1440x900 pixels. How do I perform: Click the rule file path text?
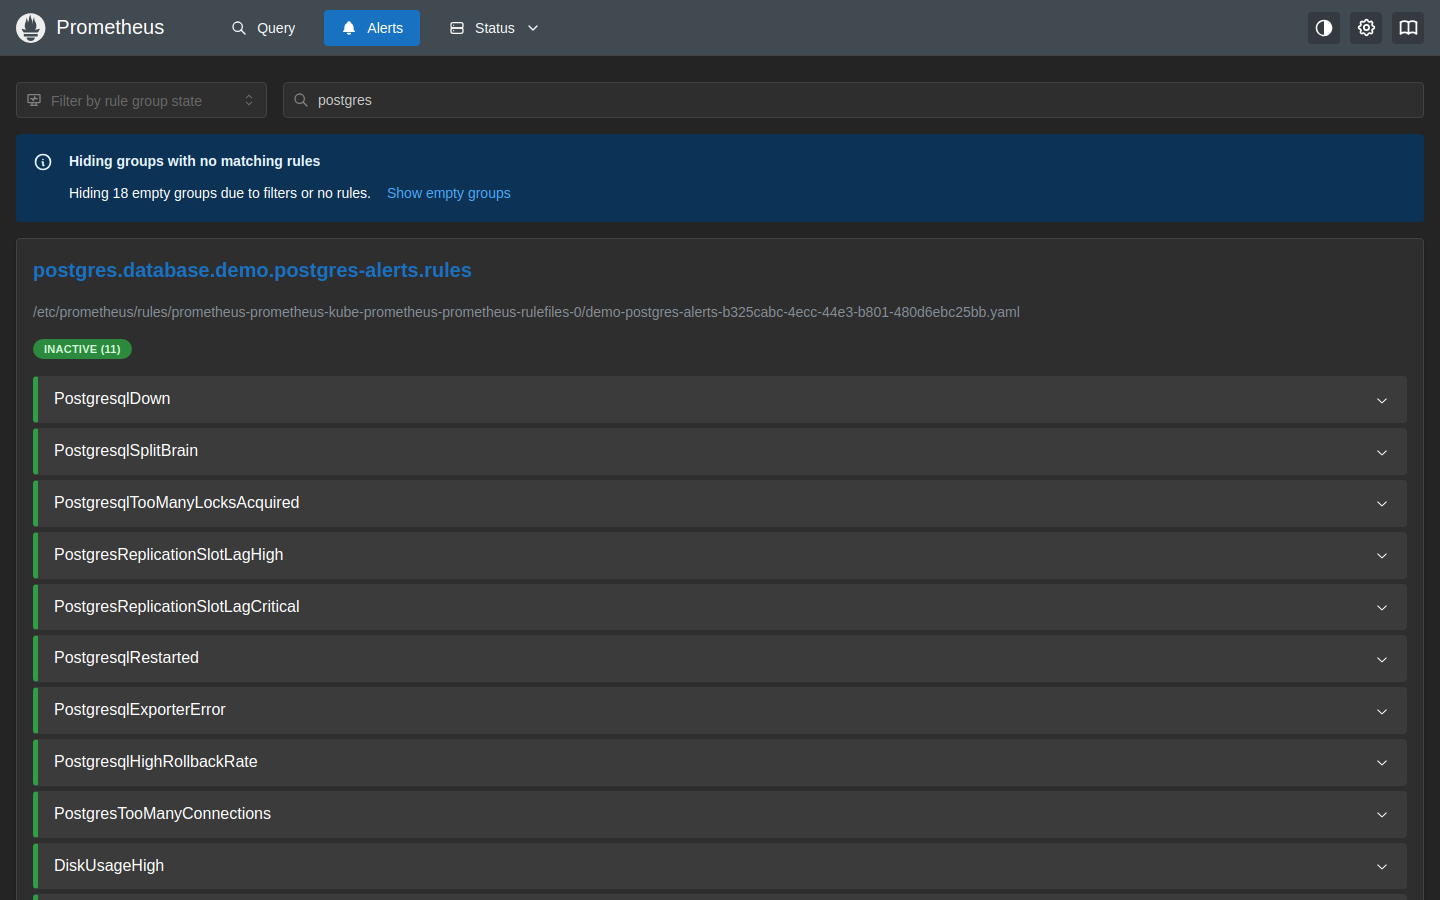[526, 312]
